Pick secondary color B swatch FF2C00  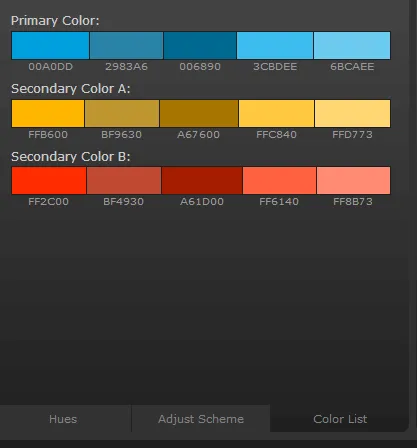[x=49, y=181]
